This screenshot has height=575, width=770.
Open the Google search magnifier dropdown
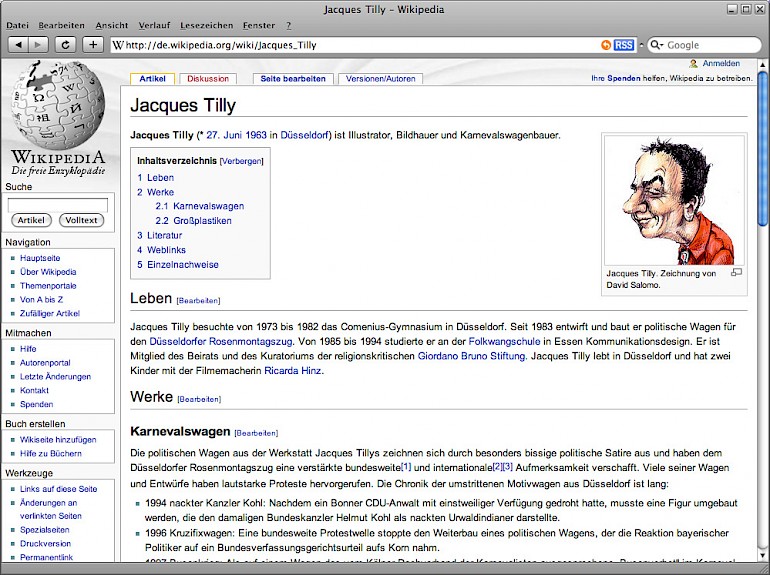click(657, 45)
